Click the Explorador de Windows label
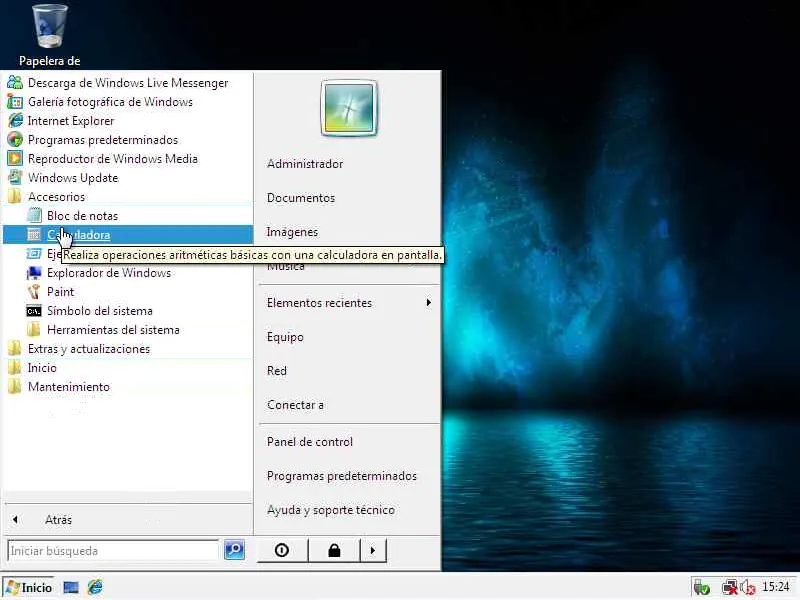The height and width of the screenshot is (600, 800). [109, 273]
